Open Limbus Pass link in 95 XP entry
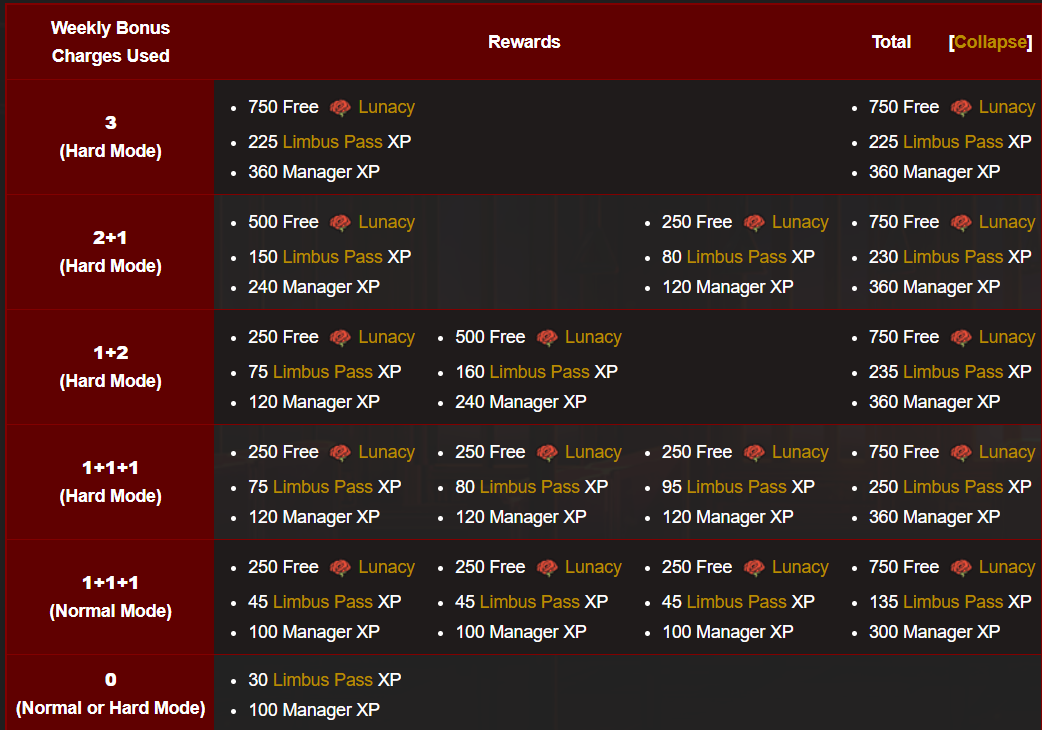Viewport: 1042px width, 730px height. [x=736, y=486]
